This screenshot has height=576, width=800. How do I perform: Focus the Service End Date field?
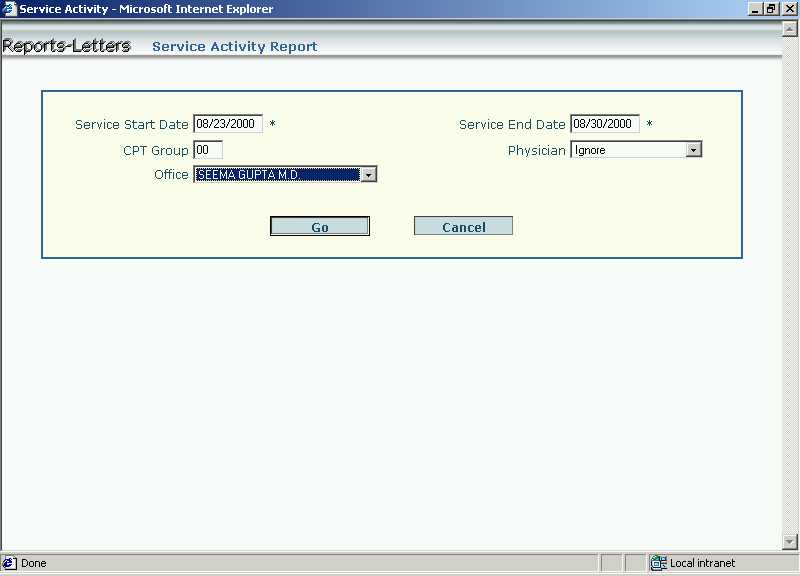605,123
